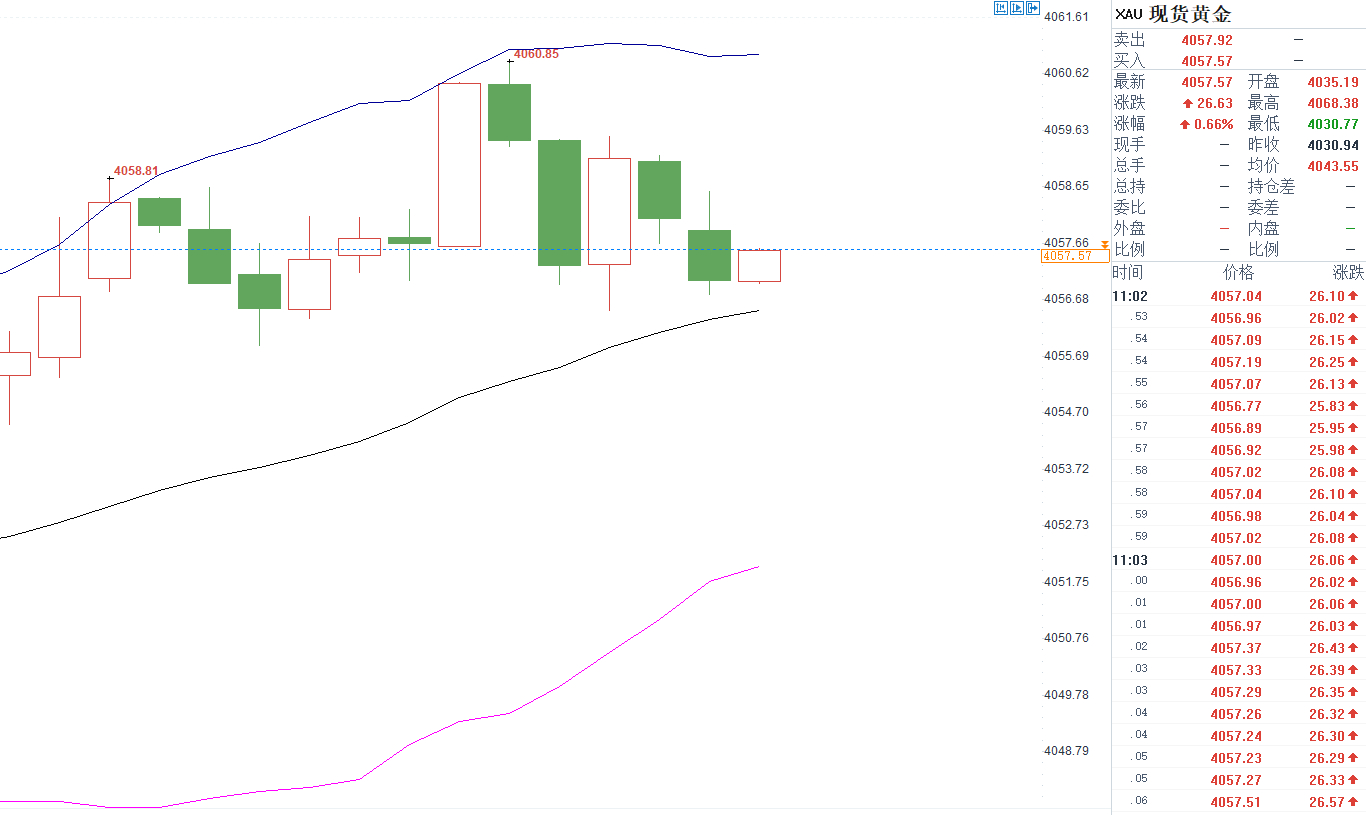Click the tick change value 26.57
The image size is (1366, 815).
tap(1327, 802)
